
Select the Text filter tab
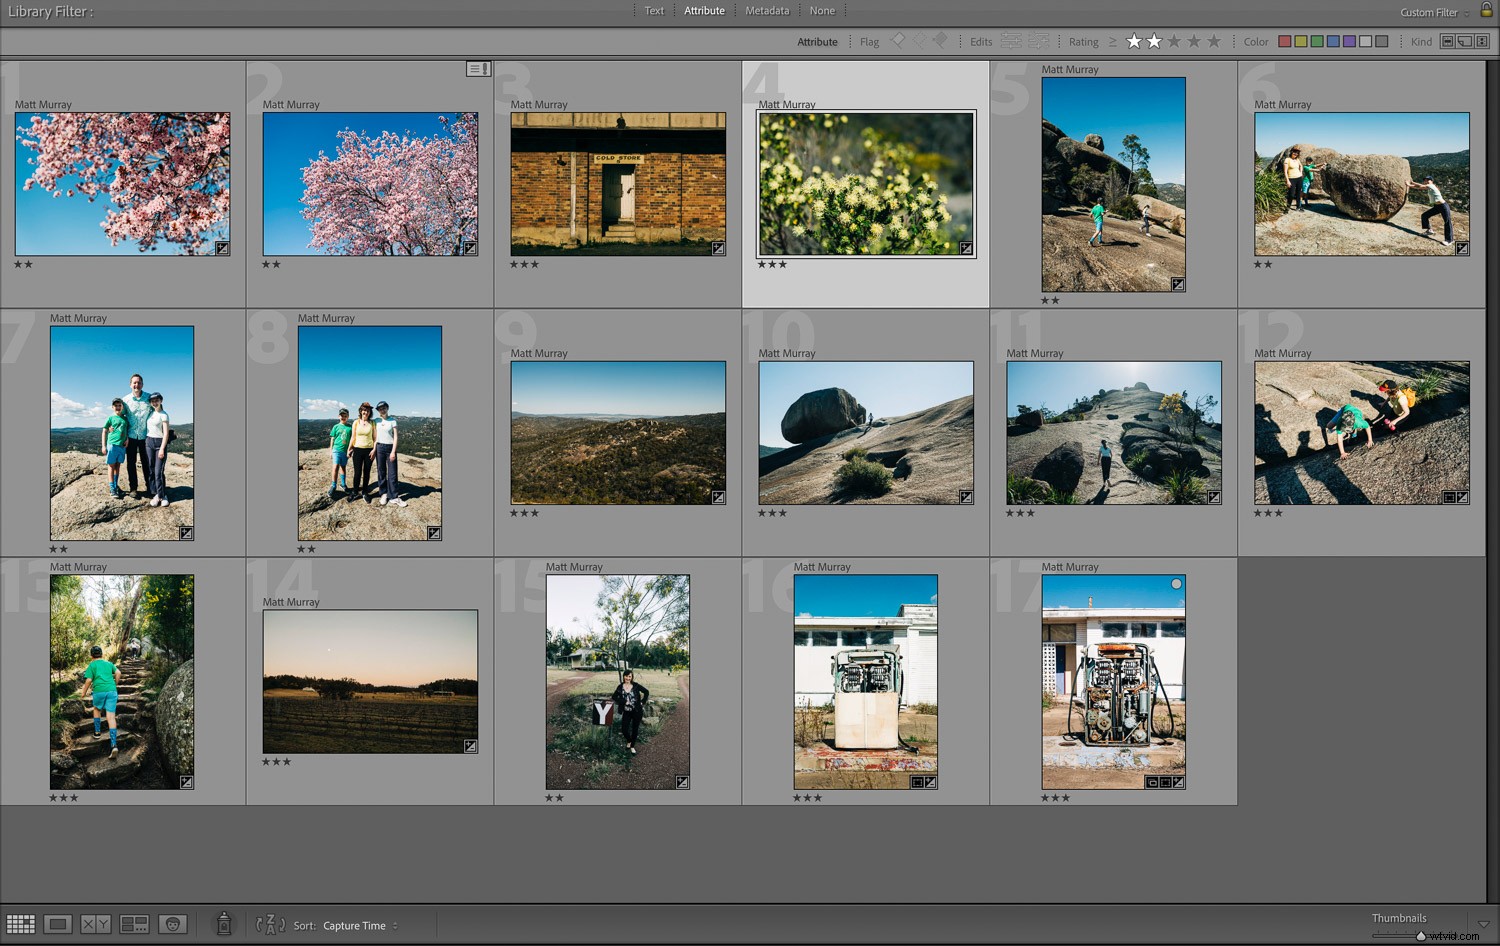click(654, 10)
